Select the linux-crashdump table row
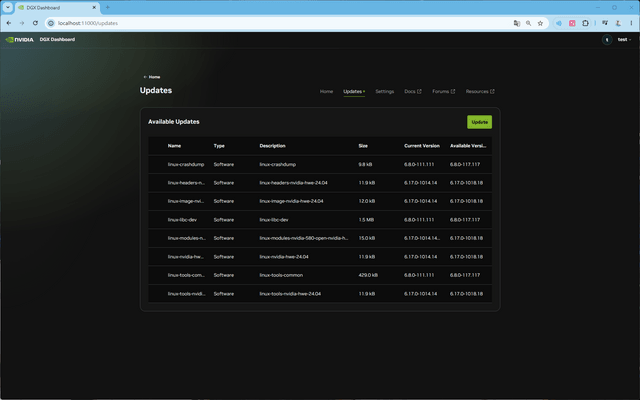640x400 pixels. (320, 164)
